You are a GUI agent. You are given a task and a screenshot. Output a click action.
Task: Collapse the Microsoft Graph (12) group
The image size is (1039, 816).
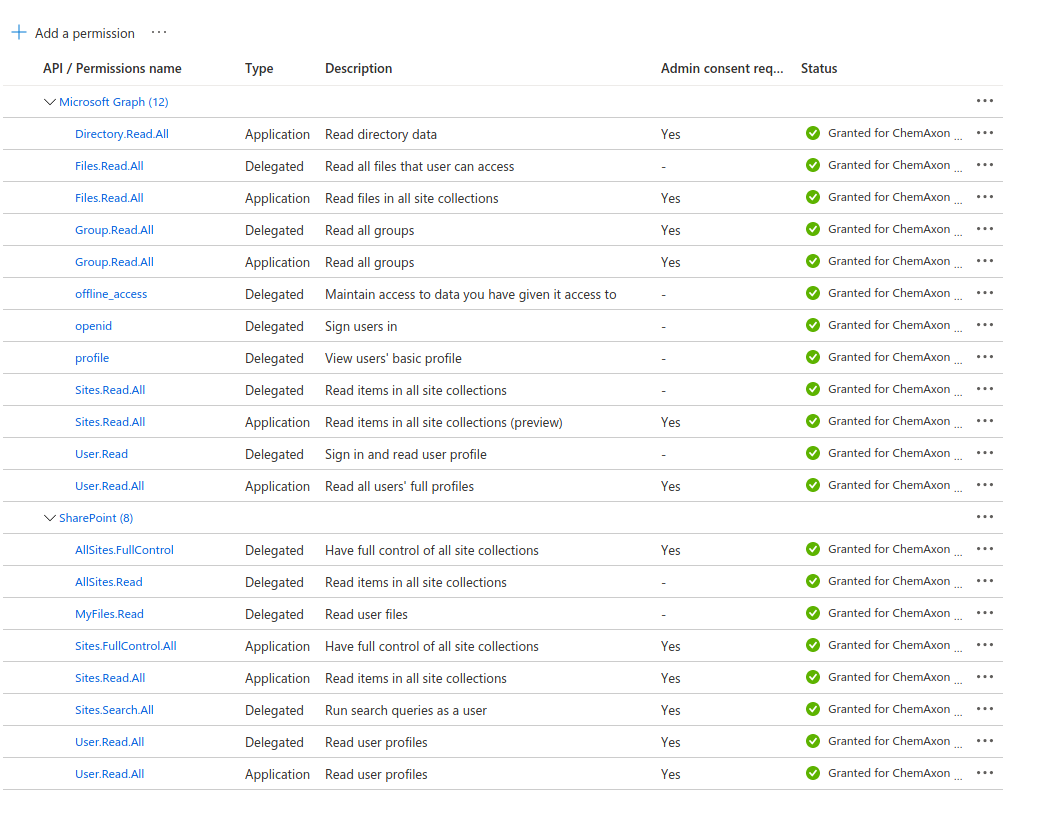50,102
